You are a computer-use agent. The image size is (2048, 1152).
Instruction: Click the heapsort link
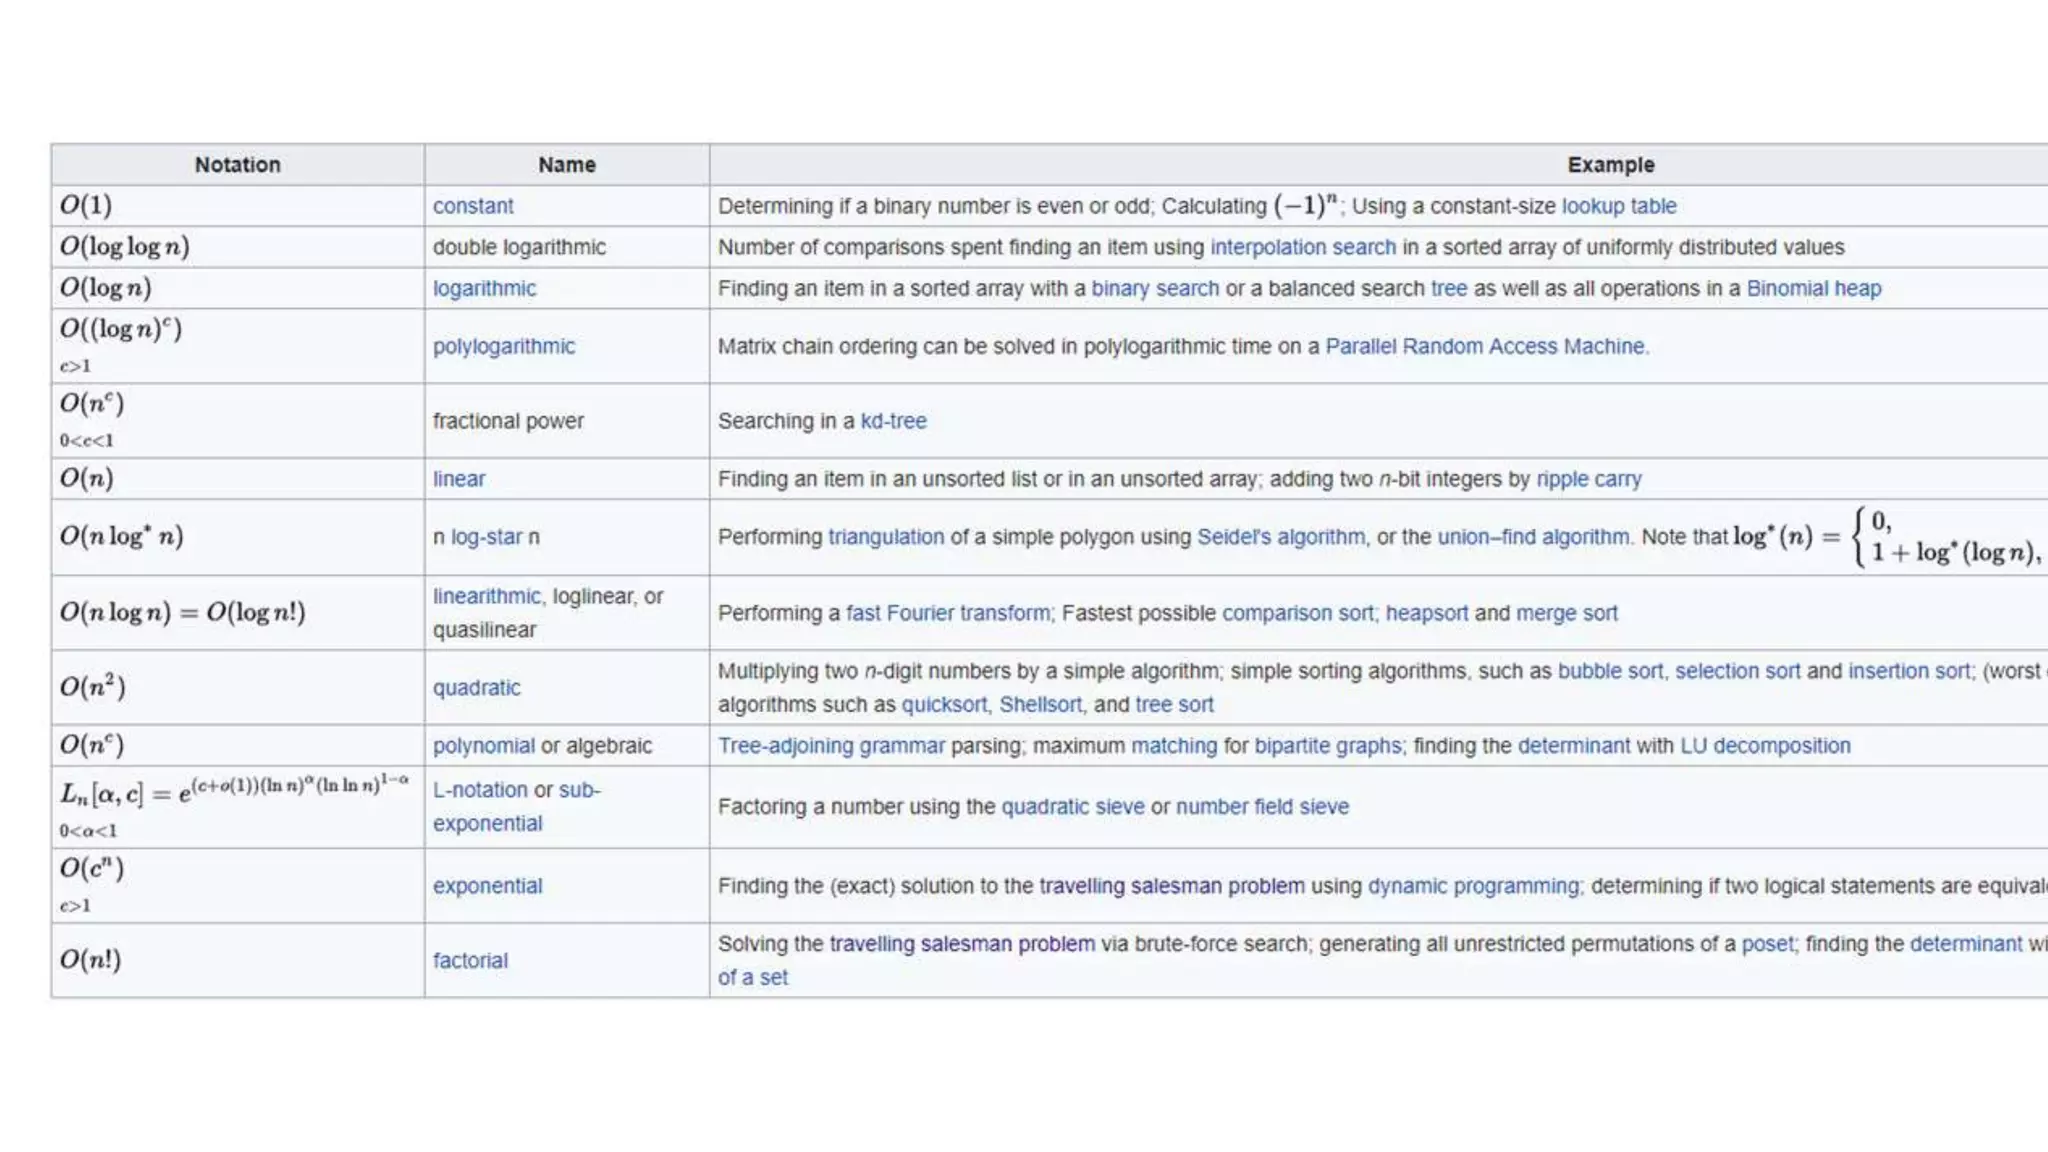(x=1426, y=613)
